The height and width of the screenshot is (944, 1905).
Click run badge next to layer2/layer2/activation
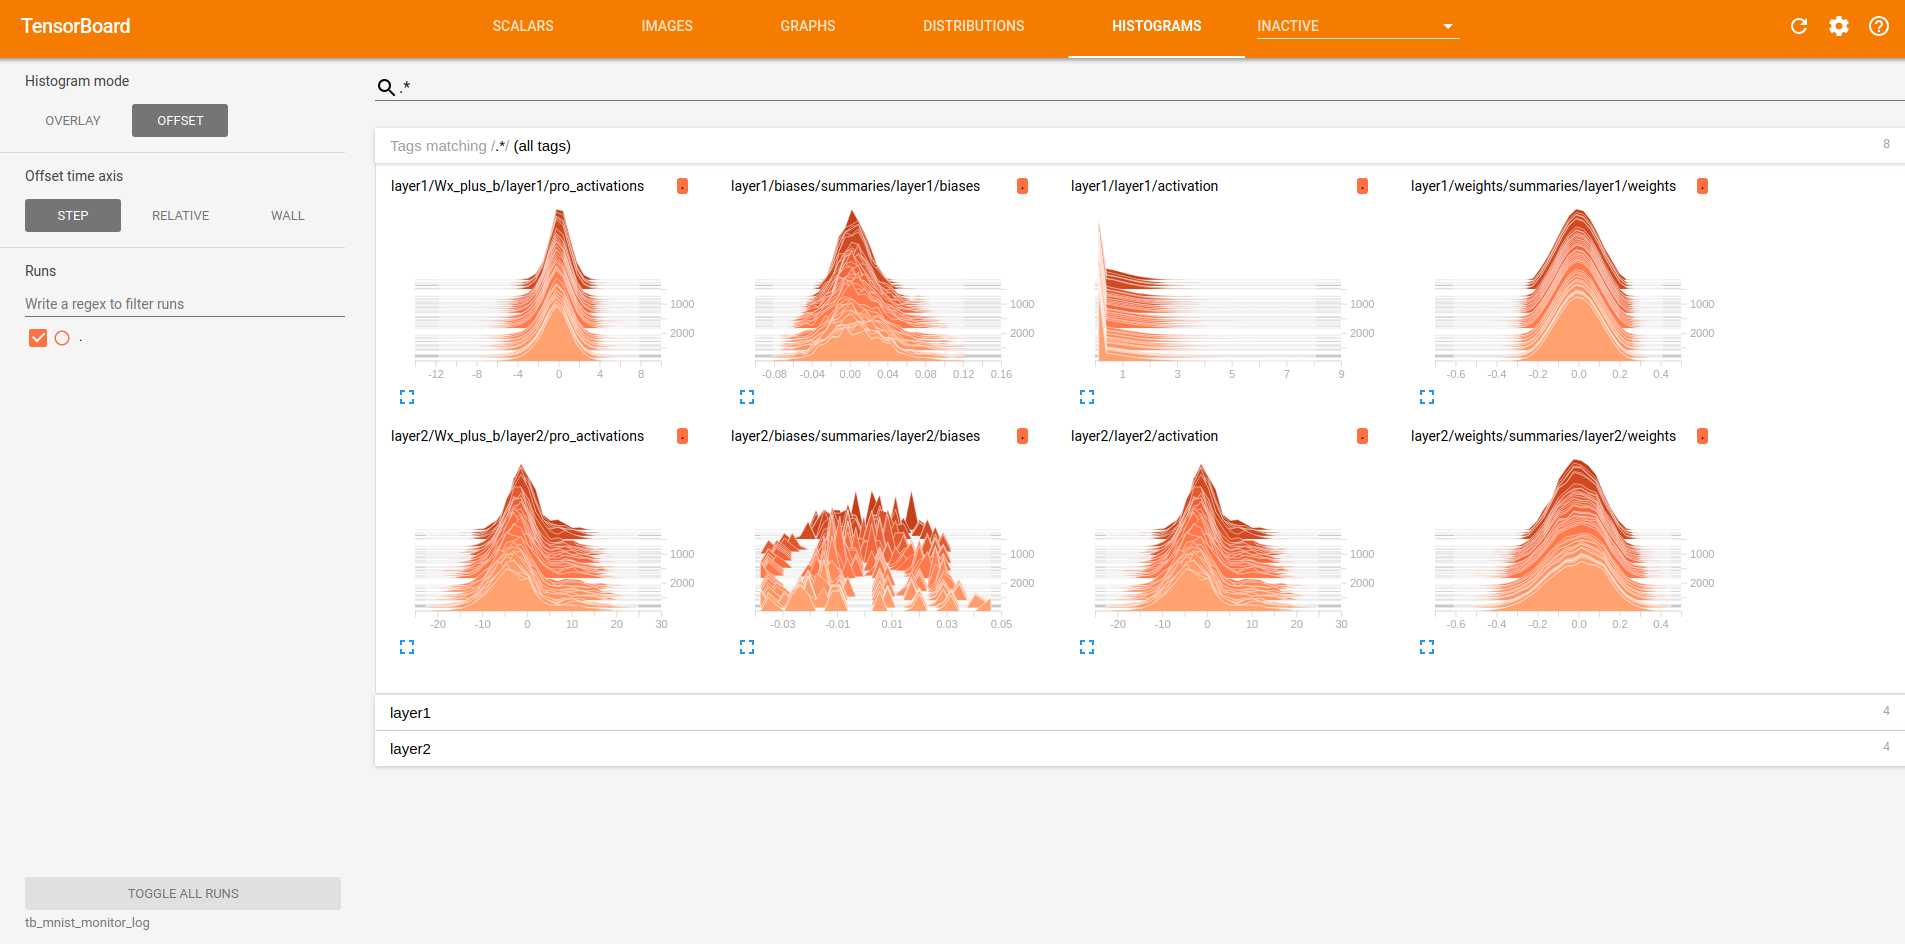pyautogui.click(x=1362, y=436)
